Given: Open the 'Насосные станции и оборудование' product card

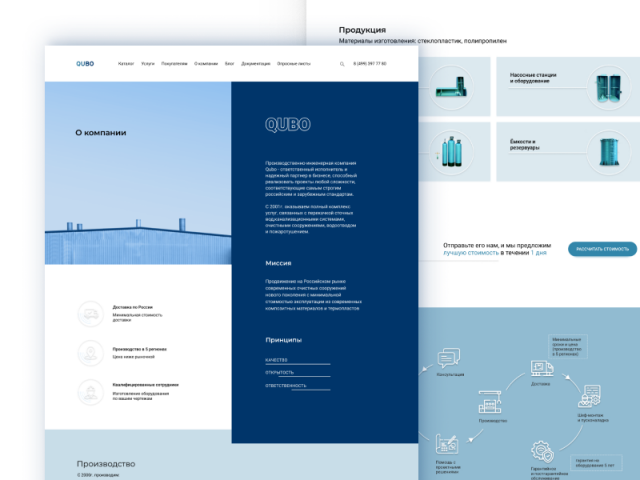Looking at the screenshot, I should [x=568, y=87].
